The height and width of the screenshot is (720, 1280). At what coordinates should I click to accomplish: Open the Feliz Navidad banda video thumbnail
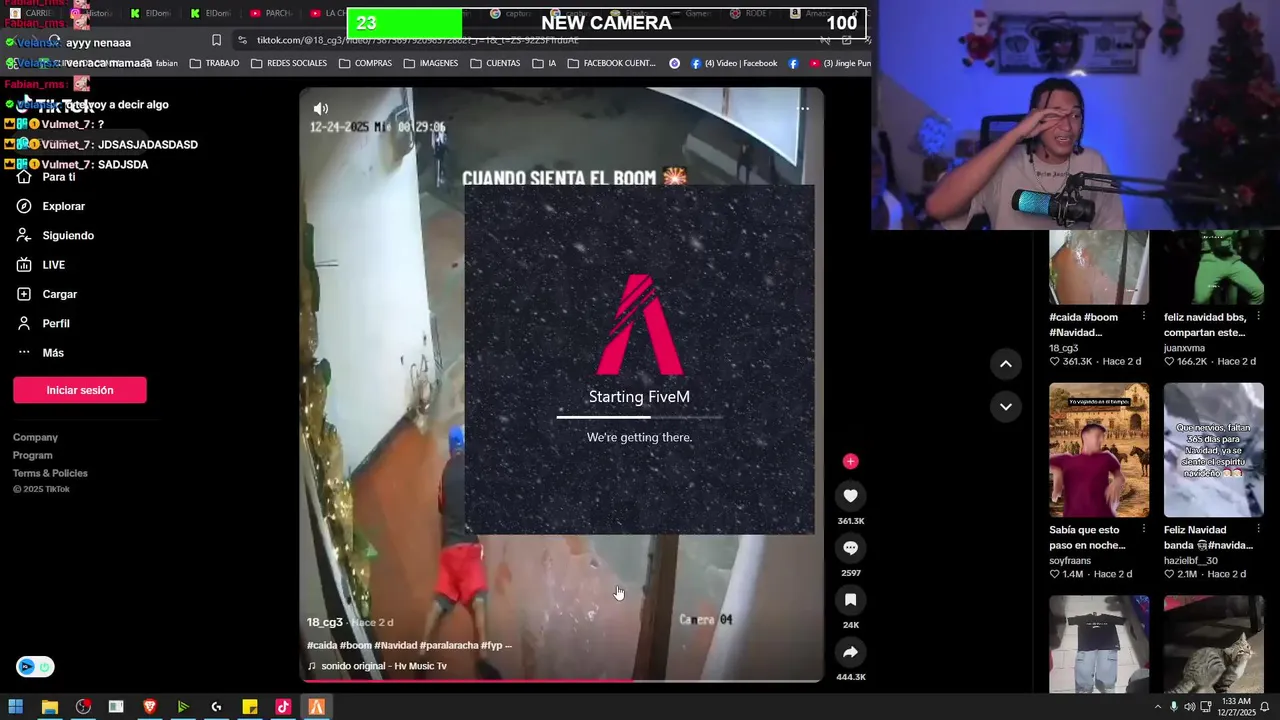click(x=1214, y=450)
